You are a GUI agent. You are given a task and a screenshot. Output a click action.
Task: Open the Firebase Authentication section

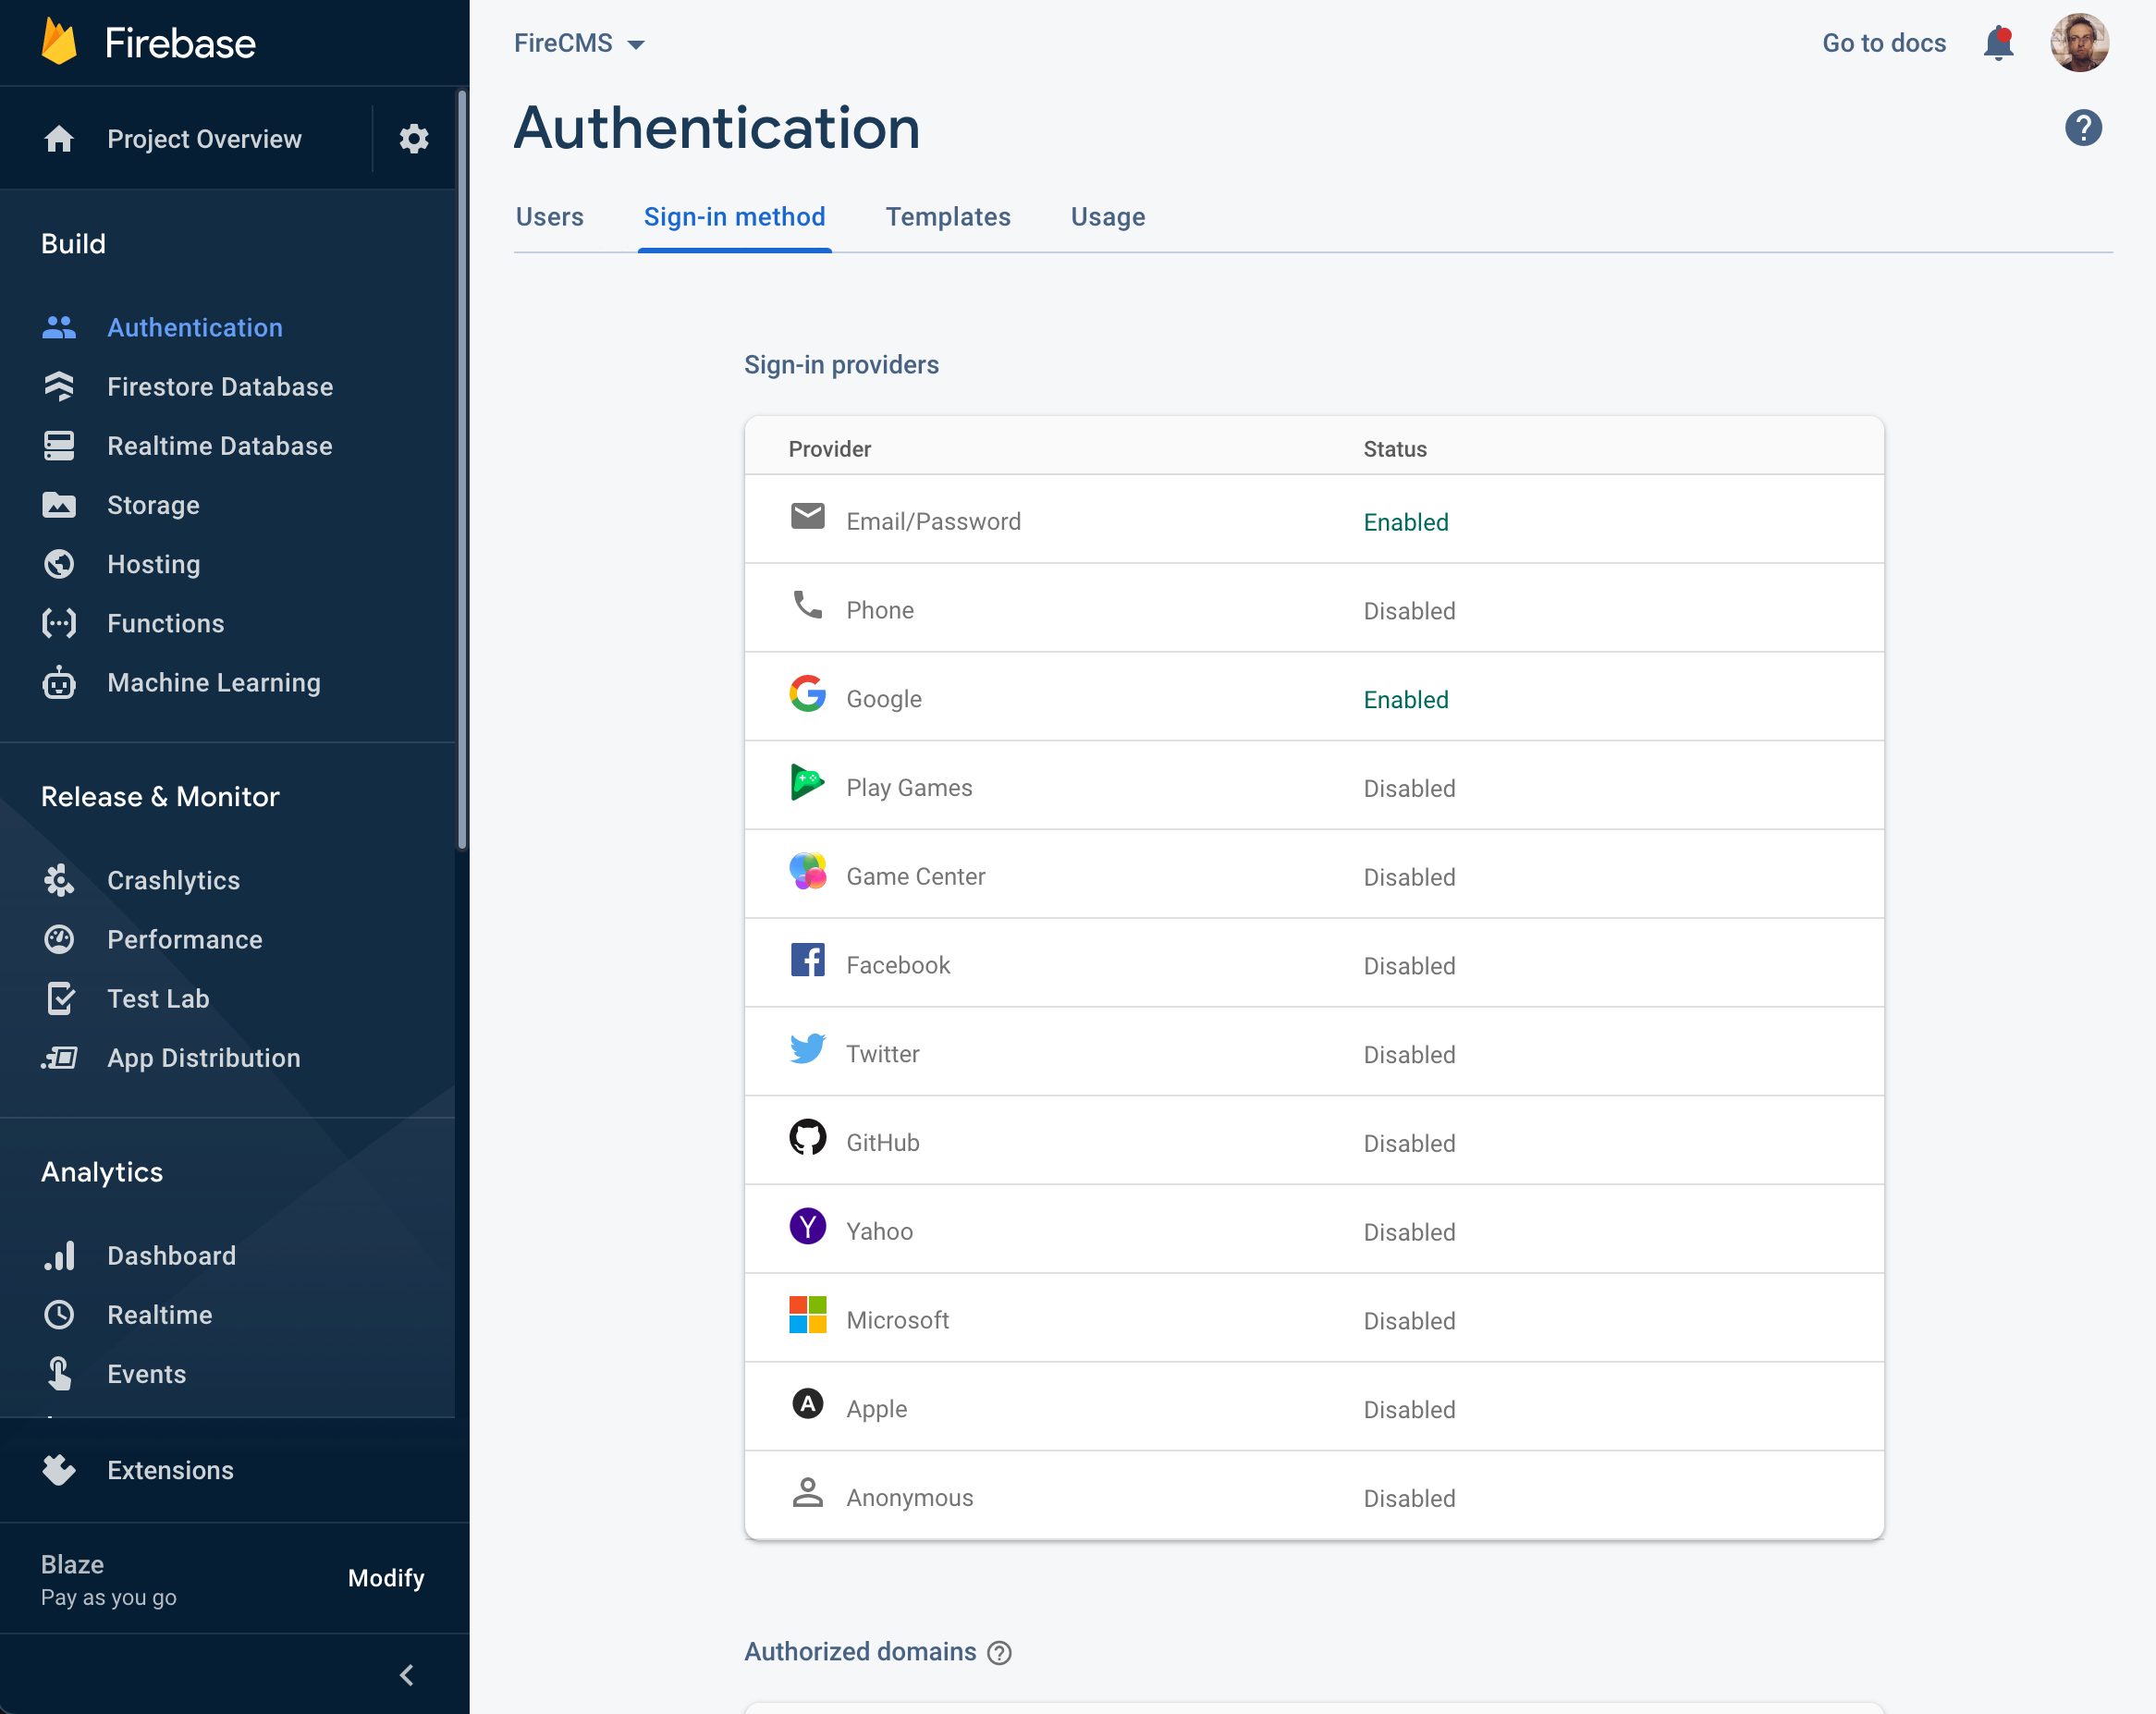pyautogui.click(x=195, y=327)
